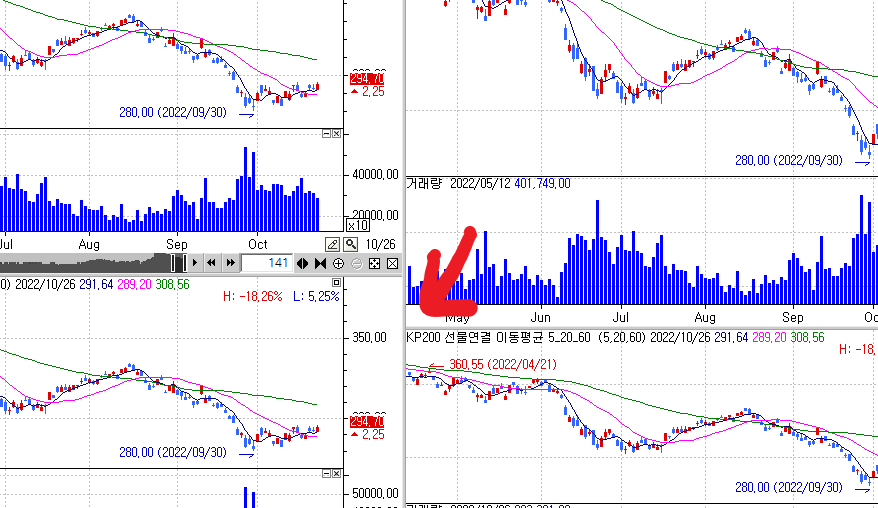Click the four-arrow fit chart icon
The width and height of the screenshot is (878, 508).
[x=374, y=263]
